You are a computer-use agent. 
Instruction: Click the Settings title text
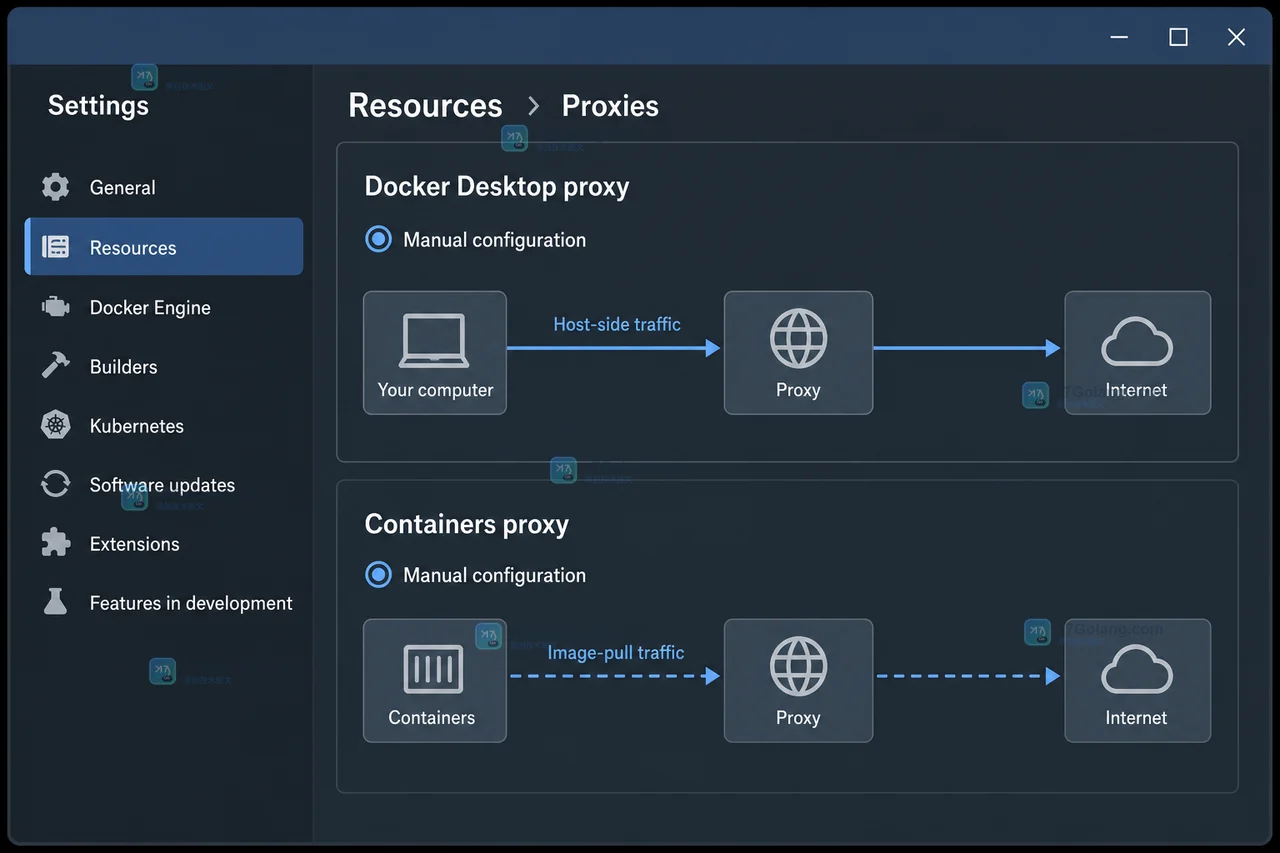98,106
